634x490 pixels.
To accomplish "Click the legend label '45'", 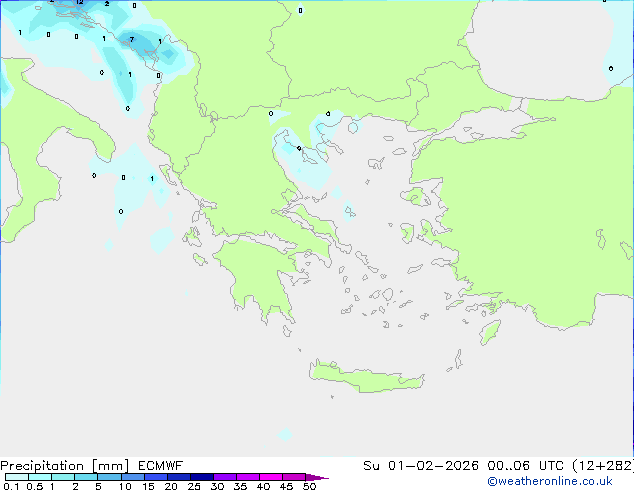I will point(286,486).
